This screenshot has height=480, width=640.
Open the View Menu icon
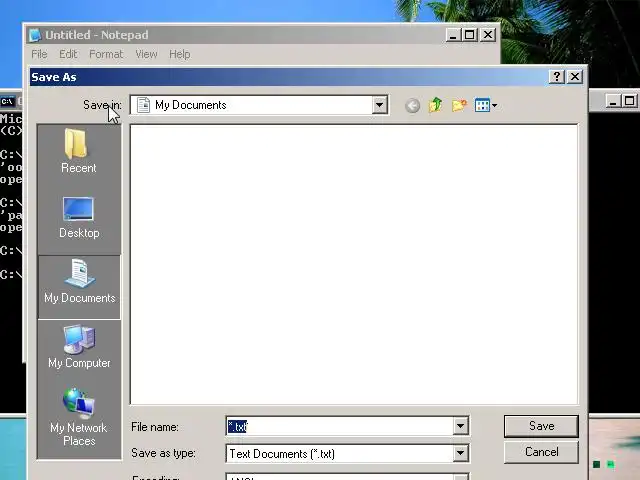(482, 105)
